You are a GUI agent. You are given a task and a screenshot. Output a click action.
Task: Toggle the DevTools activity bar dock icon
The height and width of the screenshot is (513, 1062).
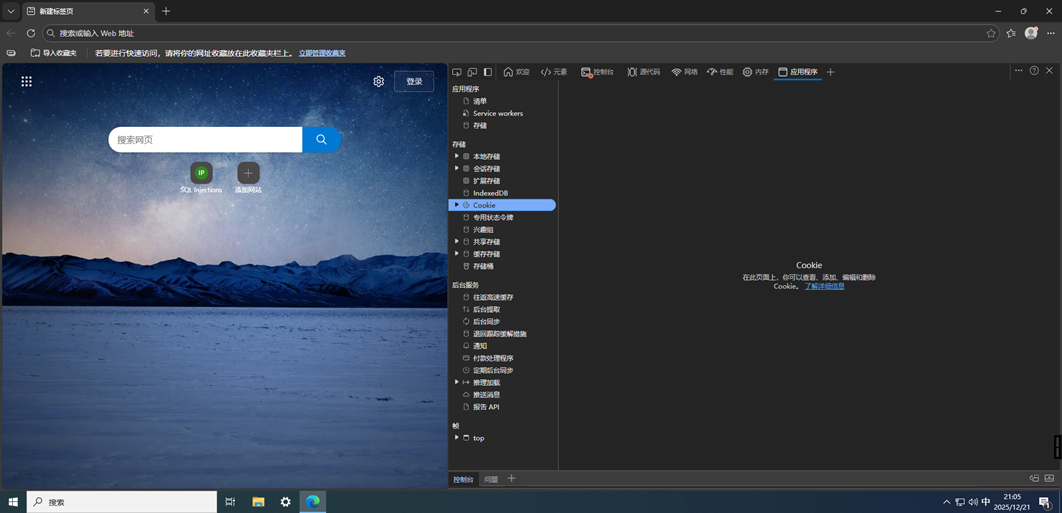click(488, 72)
